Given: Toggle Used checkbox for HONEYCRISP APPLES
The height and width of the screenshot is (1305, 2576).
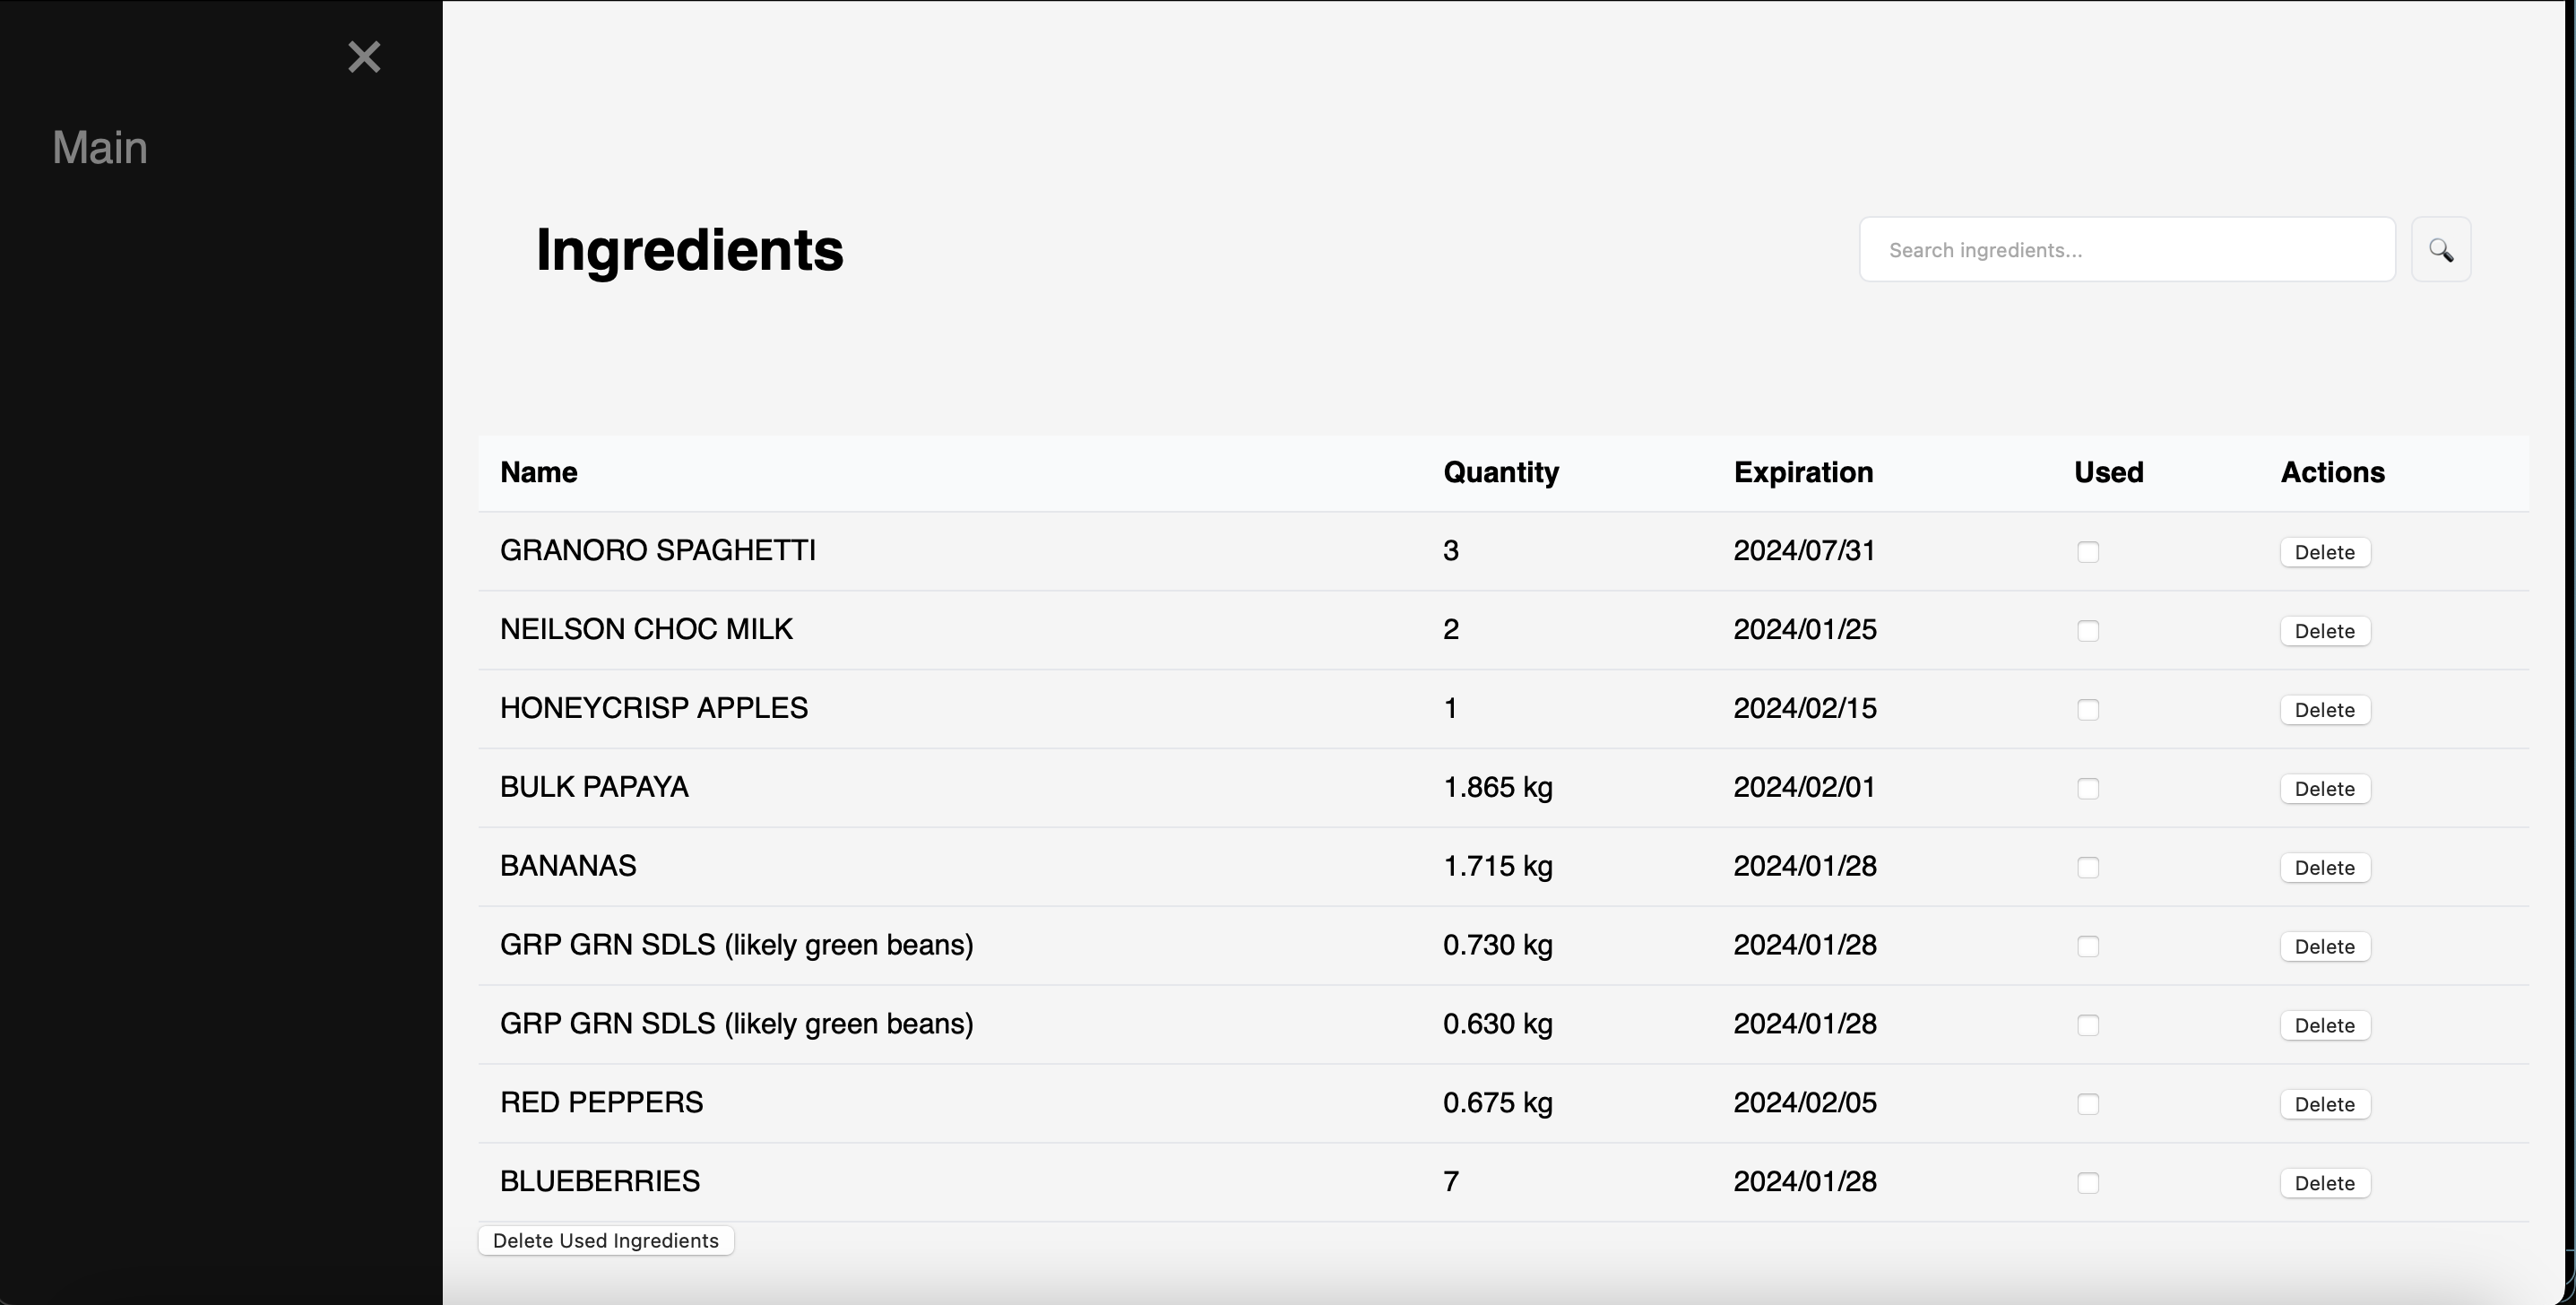Looking at the screenshot, I should (2087, 710).
